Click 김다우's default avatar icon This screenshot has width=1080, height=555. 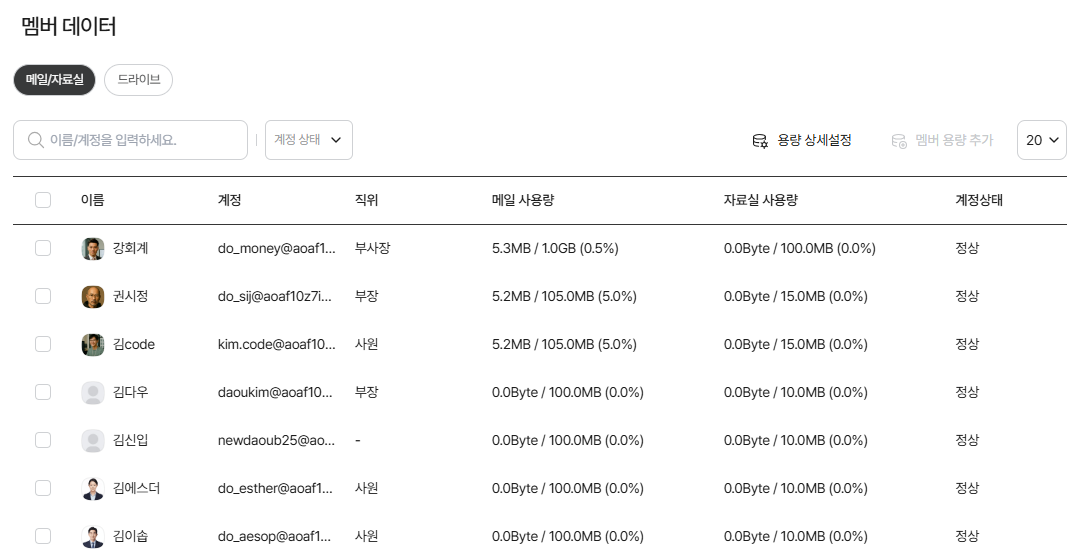93,393
